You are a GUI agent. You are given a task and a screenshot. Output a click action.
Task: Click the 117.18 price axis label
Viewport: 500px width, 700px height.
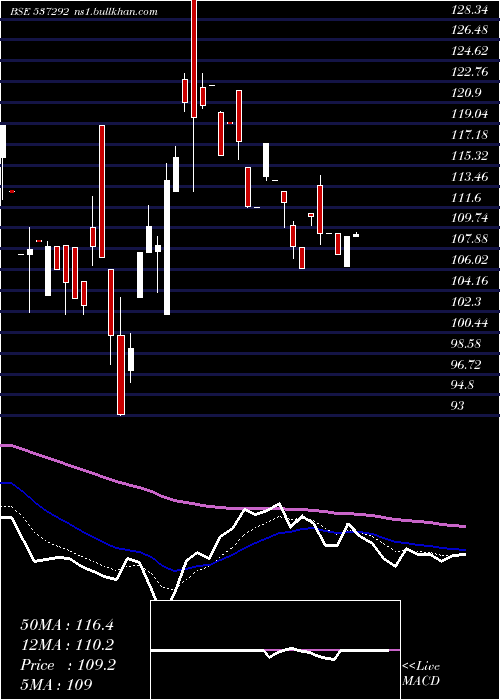469,135
